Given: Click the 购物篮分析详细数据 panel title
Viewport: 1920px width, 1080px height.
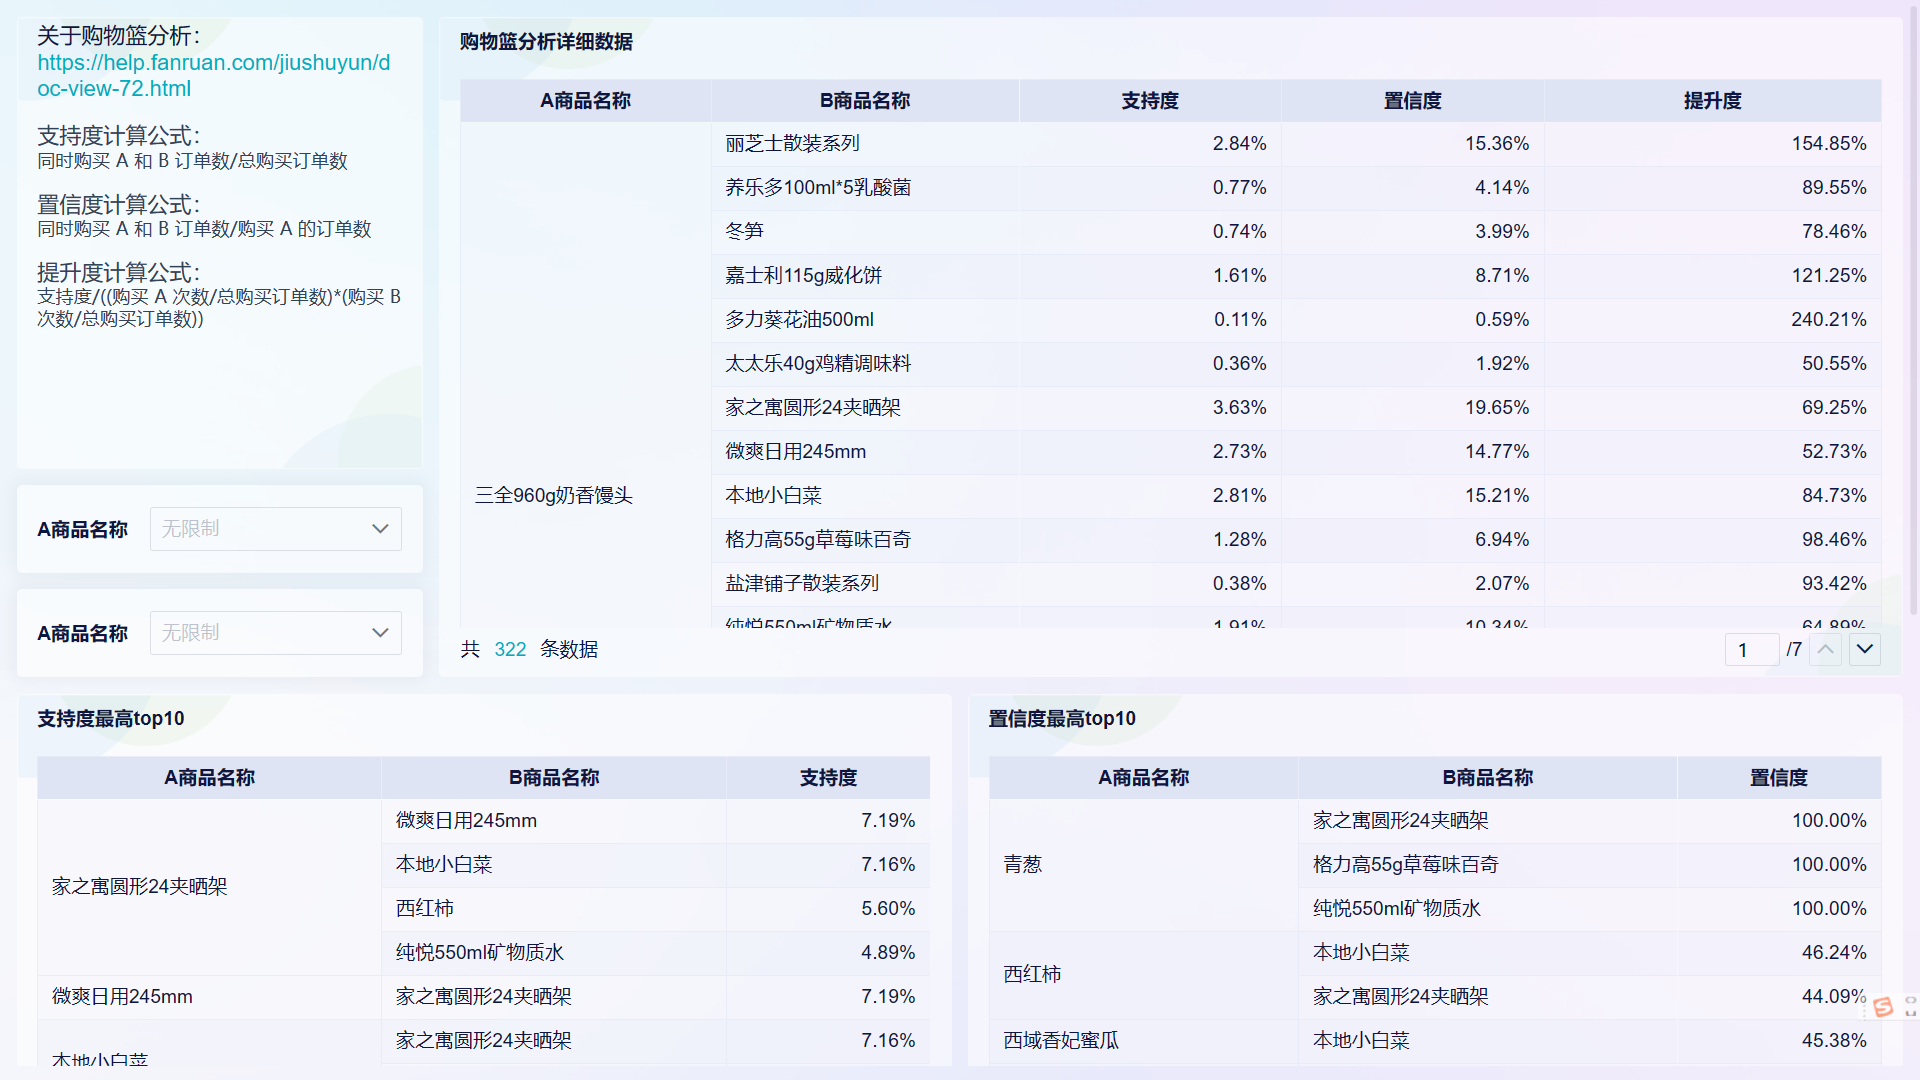Looking at the screenshot, I should tap(546, 42).
